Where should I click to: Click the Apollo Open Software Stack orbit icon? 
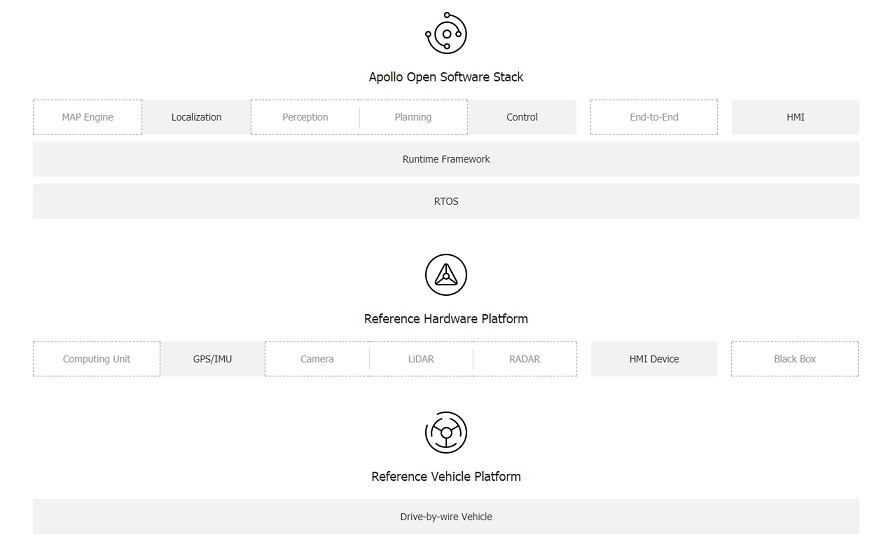[445, 34]
